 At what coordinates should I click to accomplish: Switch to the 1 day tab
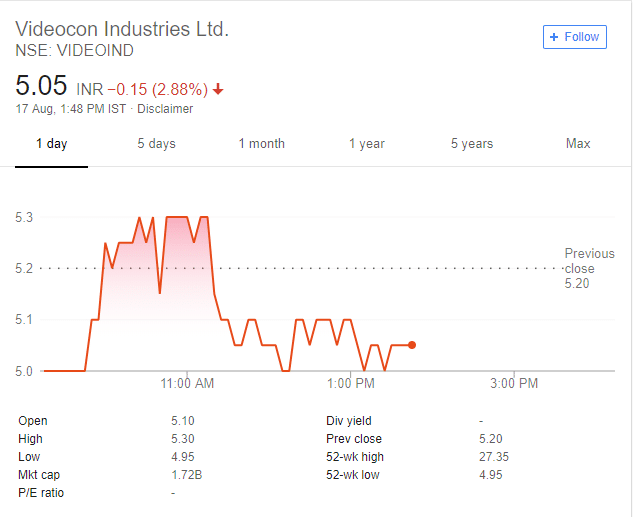[x=52, y=144]
